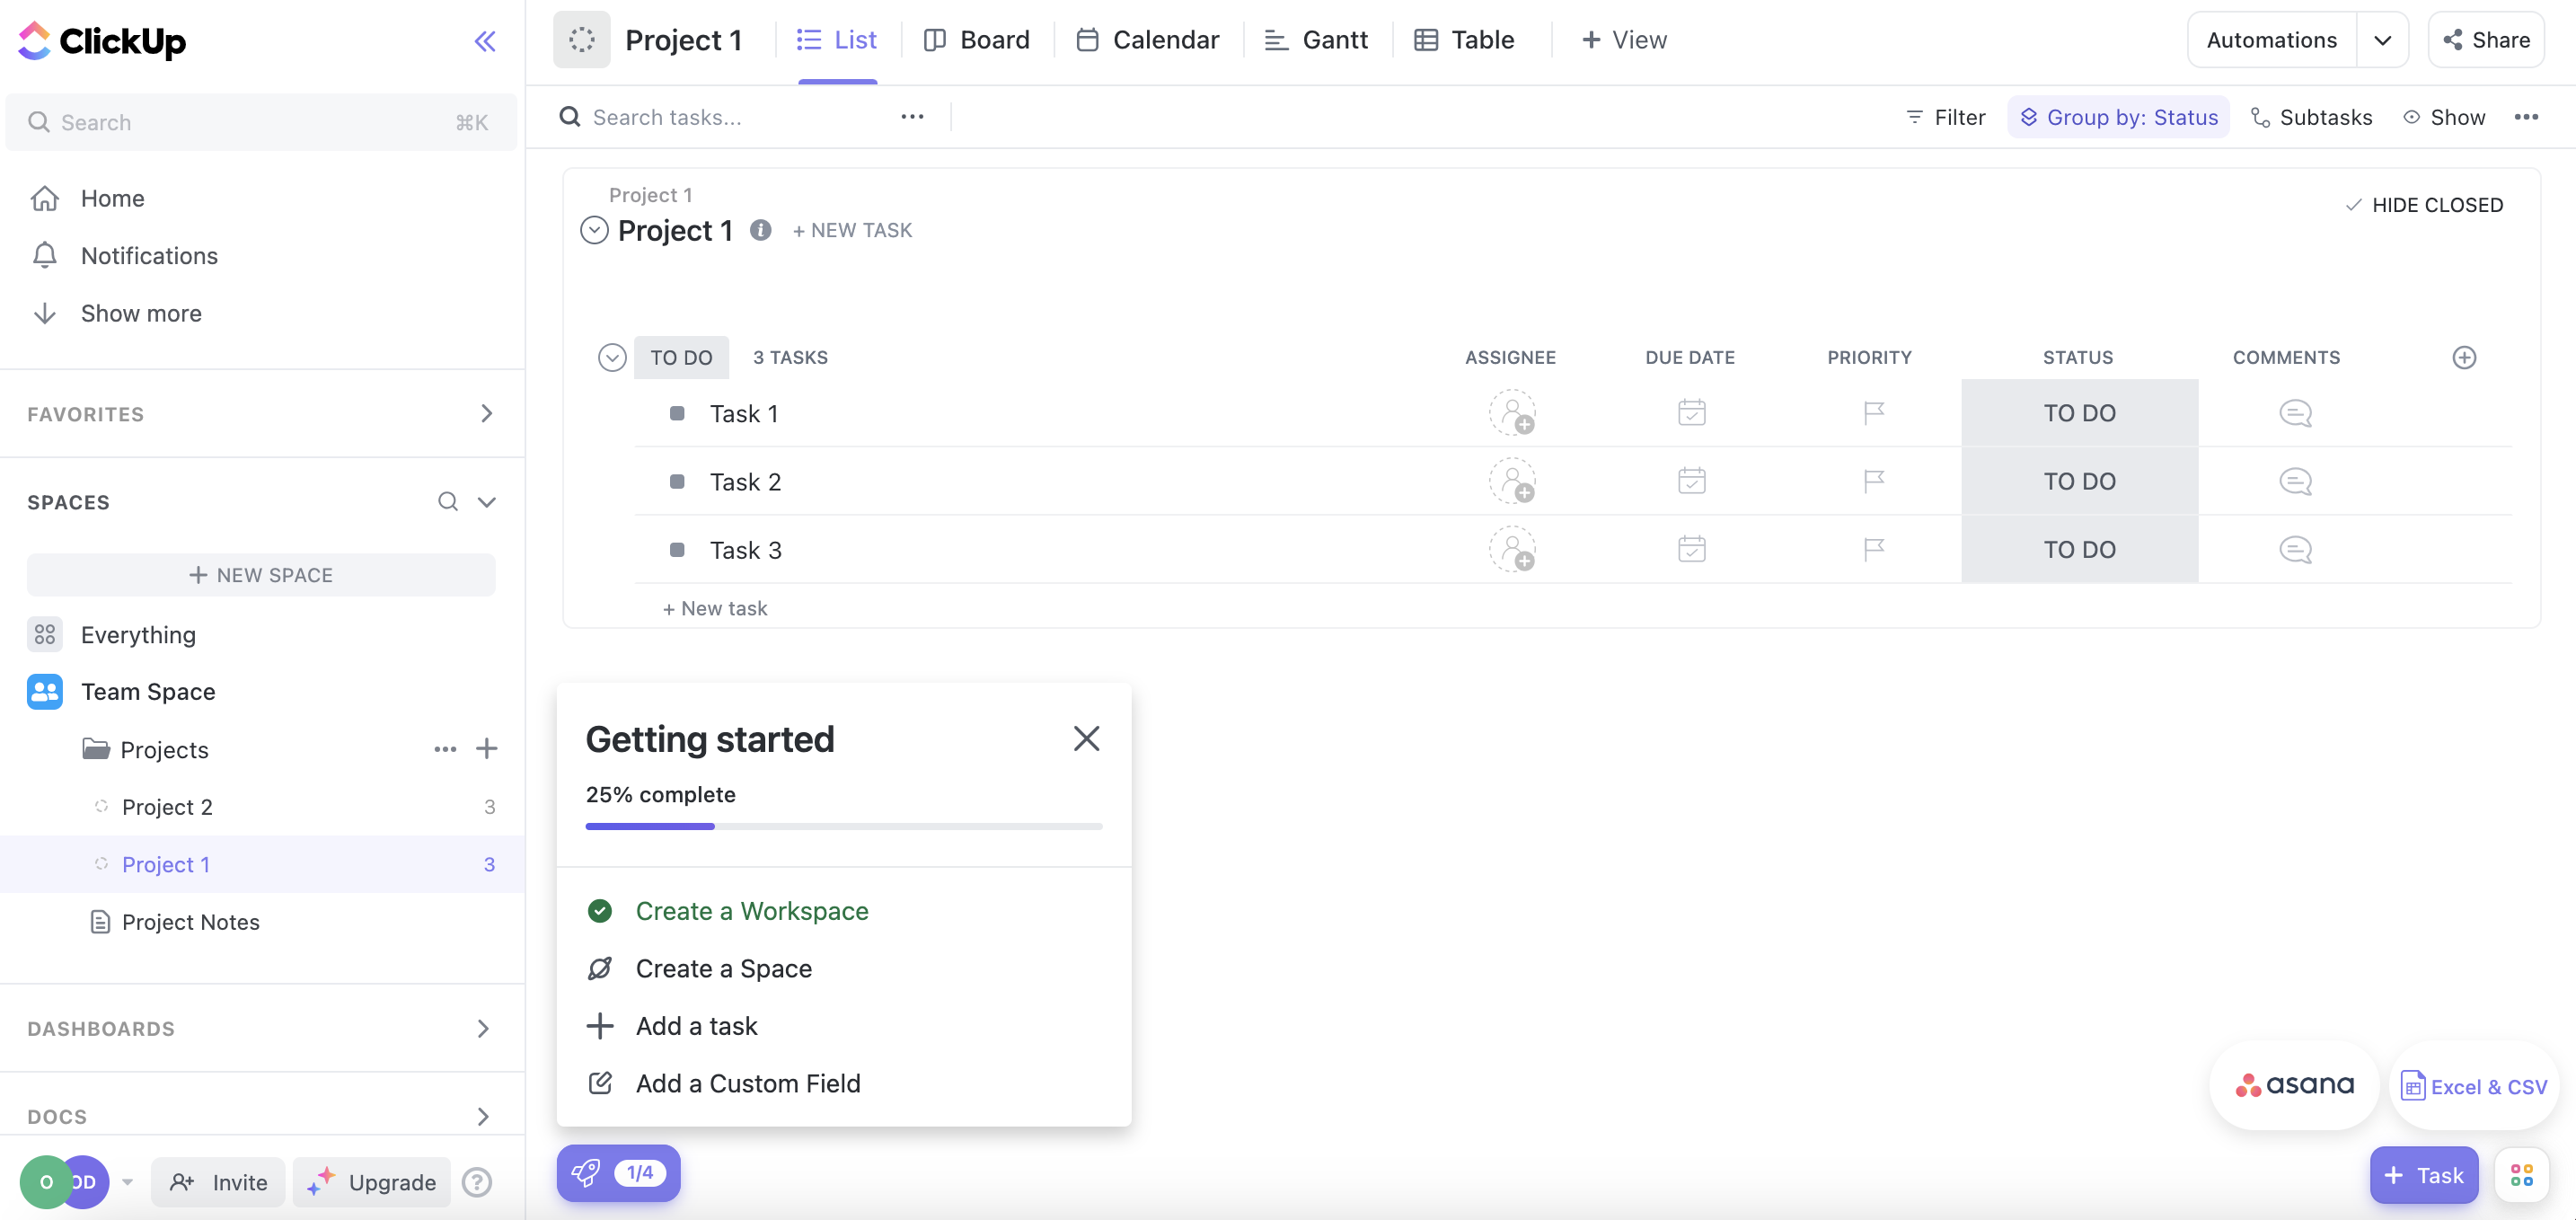2576x1220 pixels.
Task: Click the Getting started progress bar
Action: 843,826
